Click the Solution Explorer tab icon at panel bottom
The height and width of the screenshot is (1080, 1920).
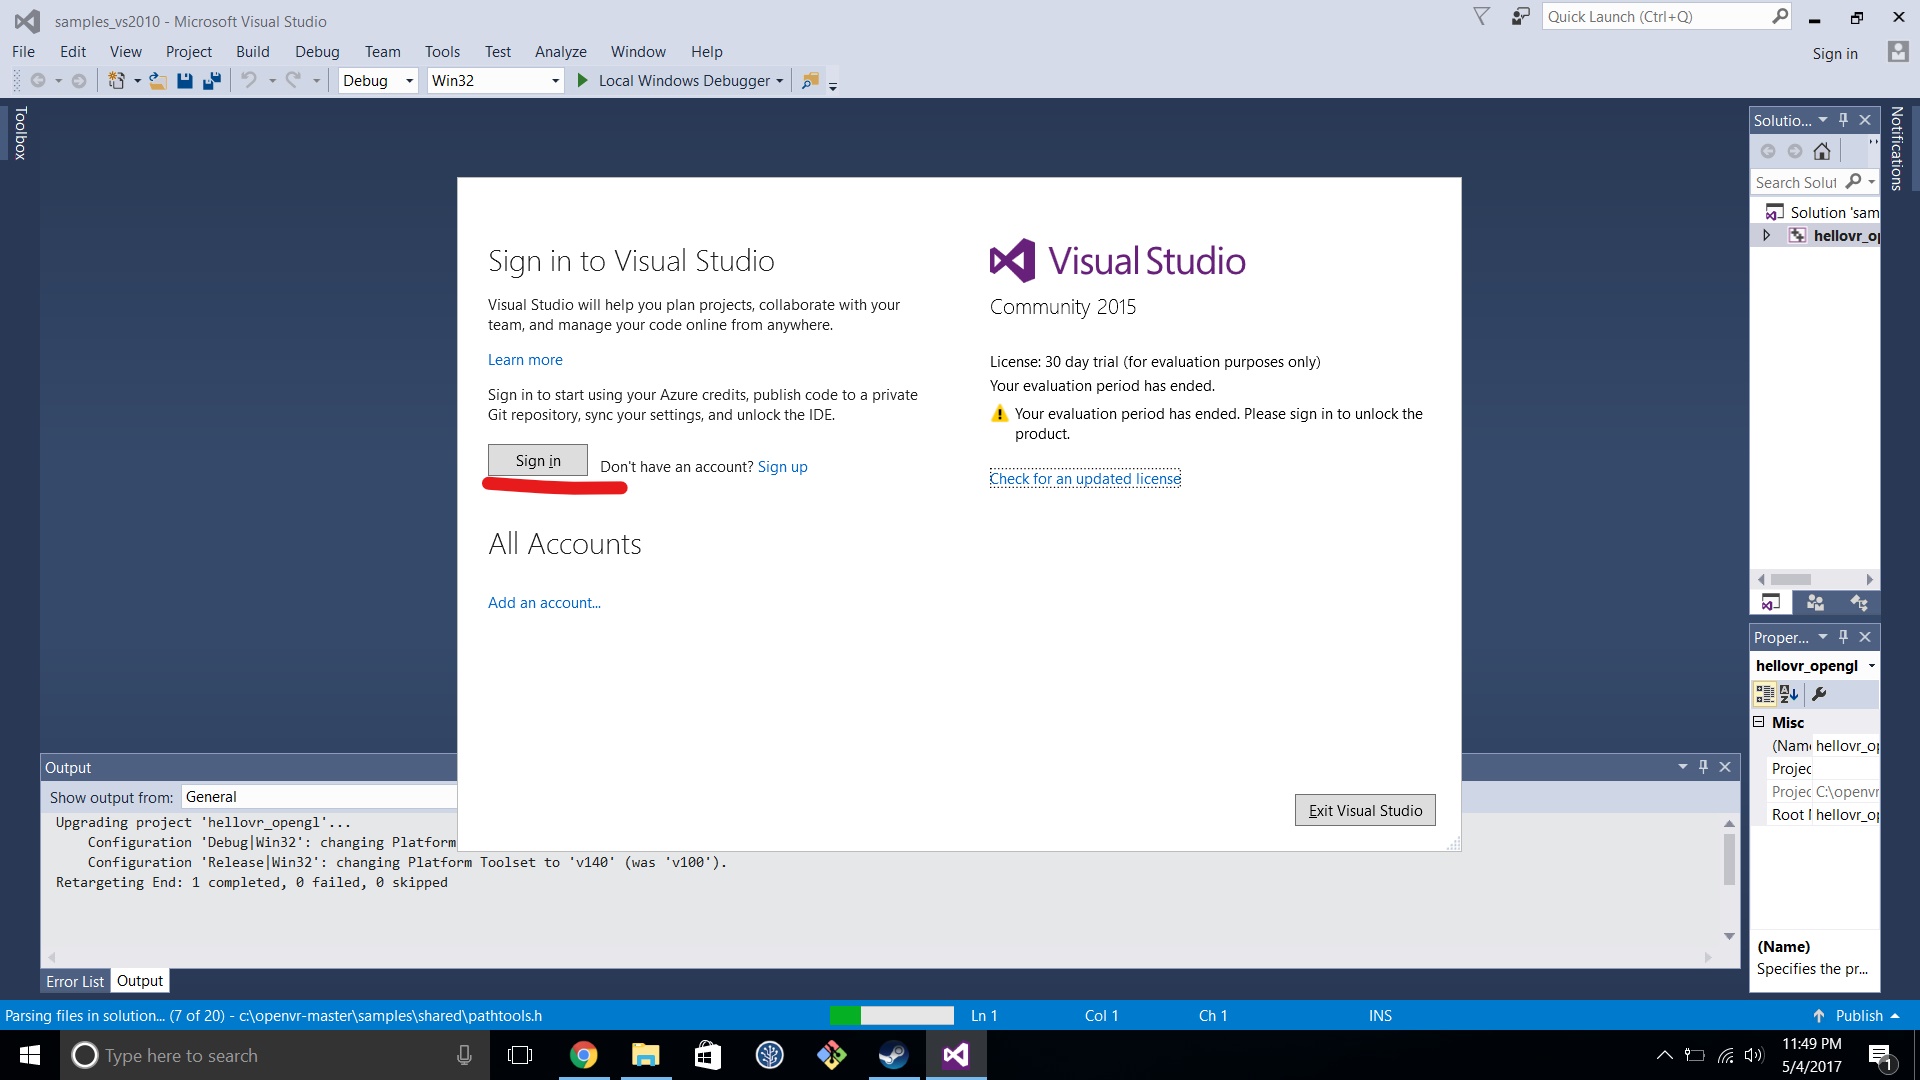[x=1771, y=602]
